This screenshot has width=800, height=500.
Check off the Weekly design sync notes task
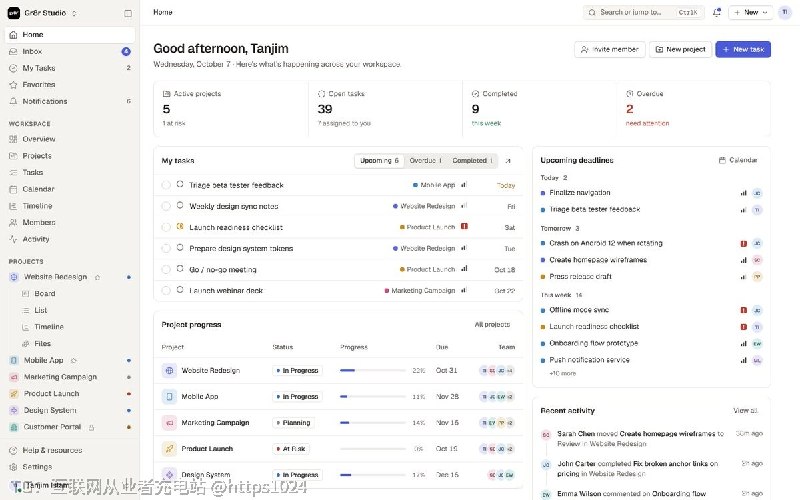tap(166, 206)
